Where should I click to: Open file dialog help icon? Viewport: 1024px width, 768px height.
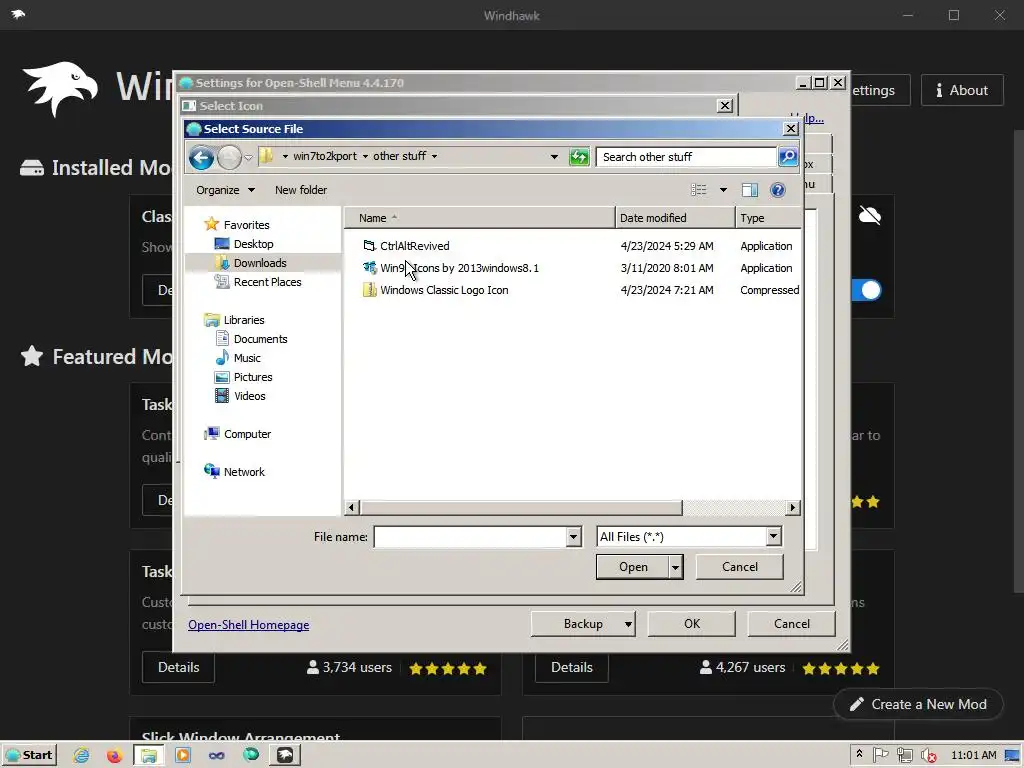click(x=777, y=190)
